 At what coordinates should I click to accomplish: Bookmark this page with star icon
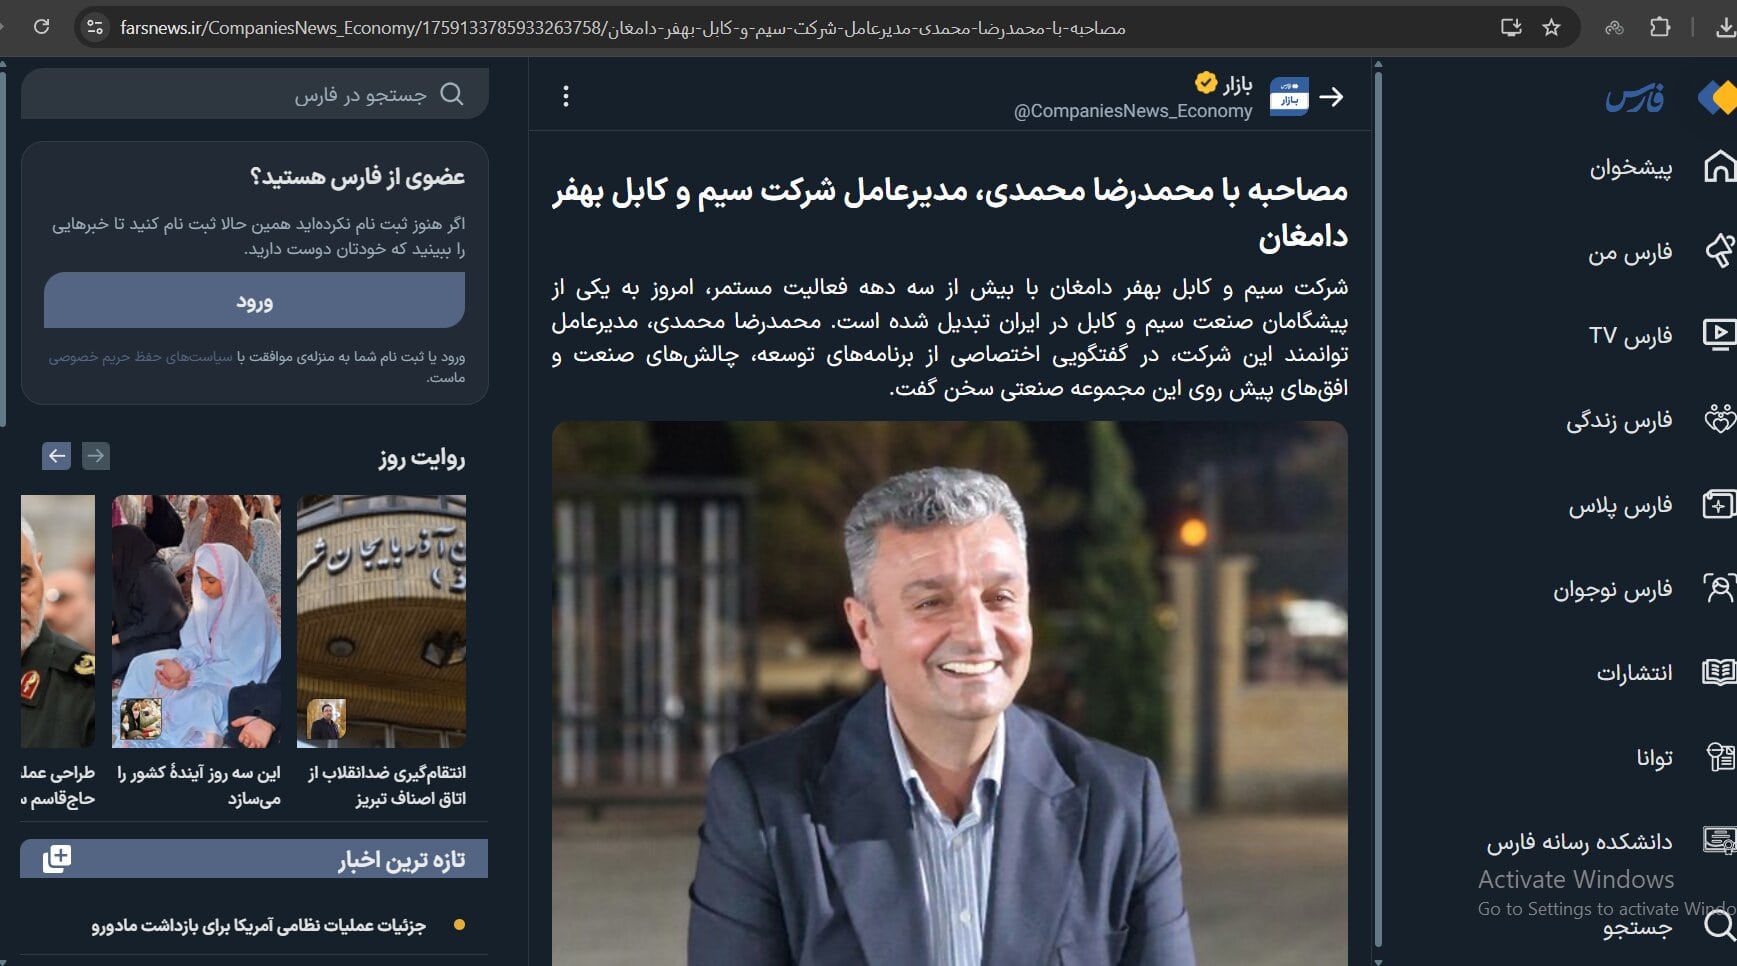tap(1551, 28)
